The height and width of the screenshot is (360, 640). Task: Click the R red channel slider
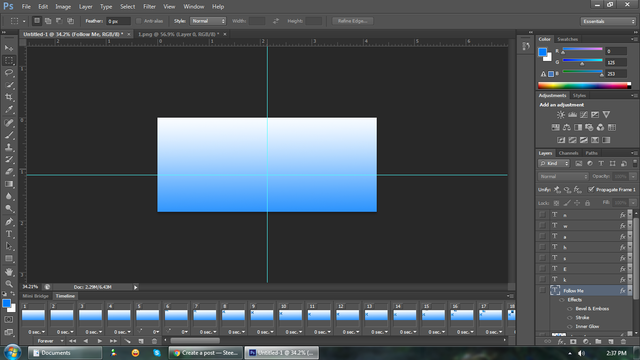pyautogui.click(x=582, y=50)
